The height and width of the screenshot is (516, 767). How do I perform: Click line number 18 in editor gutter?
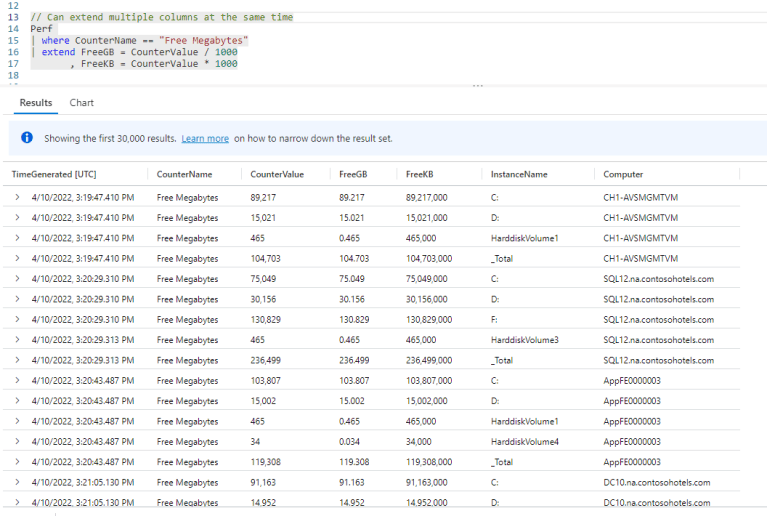tap(13, 75)
